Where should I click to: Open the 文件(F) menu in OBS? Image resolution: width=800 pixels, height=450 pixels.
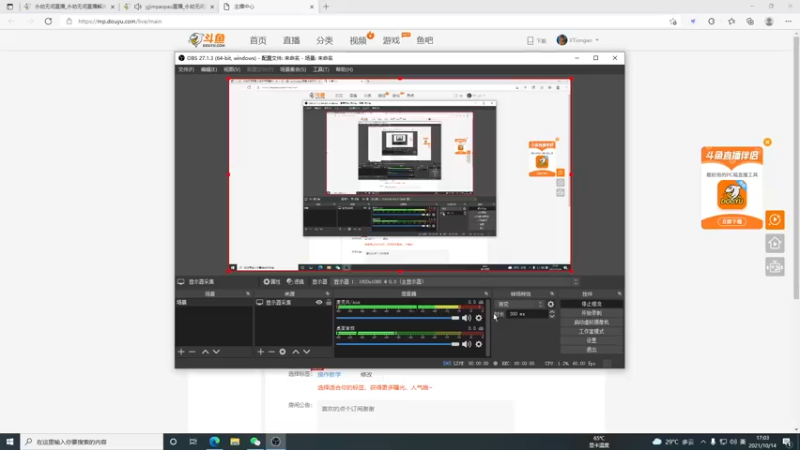coord(186,69)
